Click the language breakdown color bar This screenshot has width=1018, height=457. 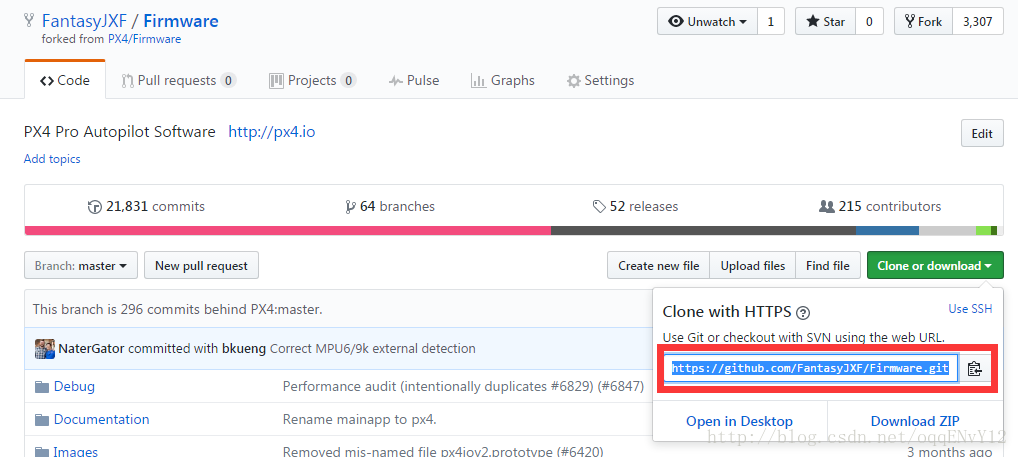tap(514, 230)
